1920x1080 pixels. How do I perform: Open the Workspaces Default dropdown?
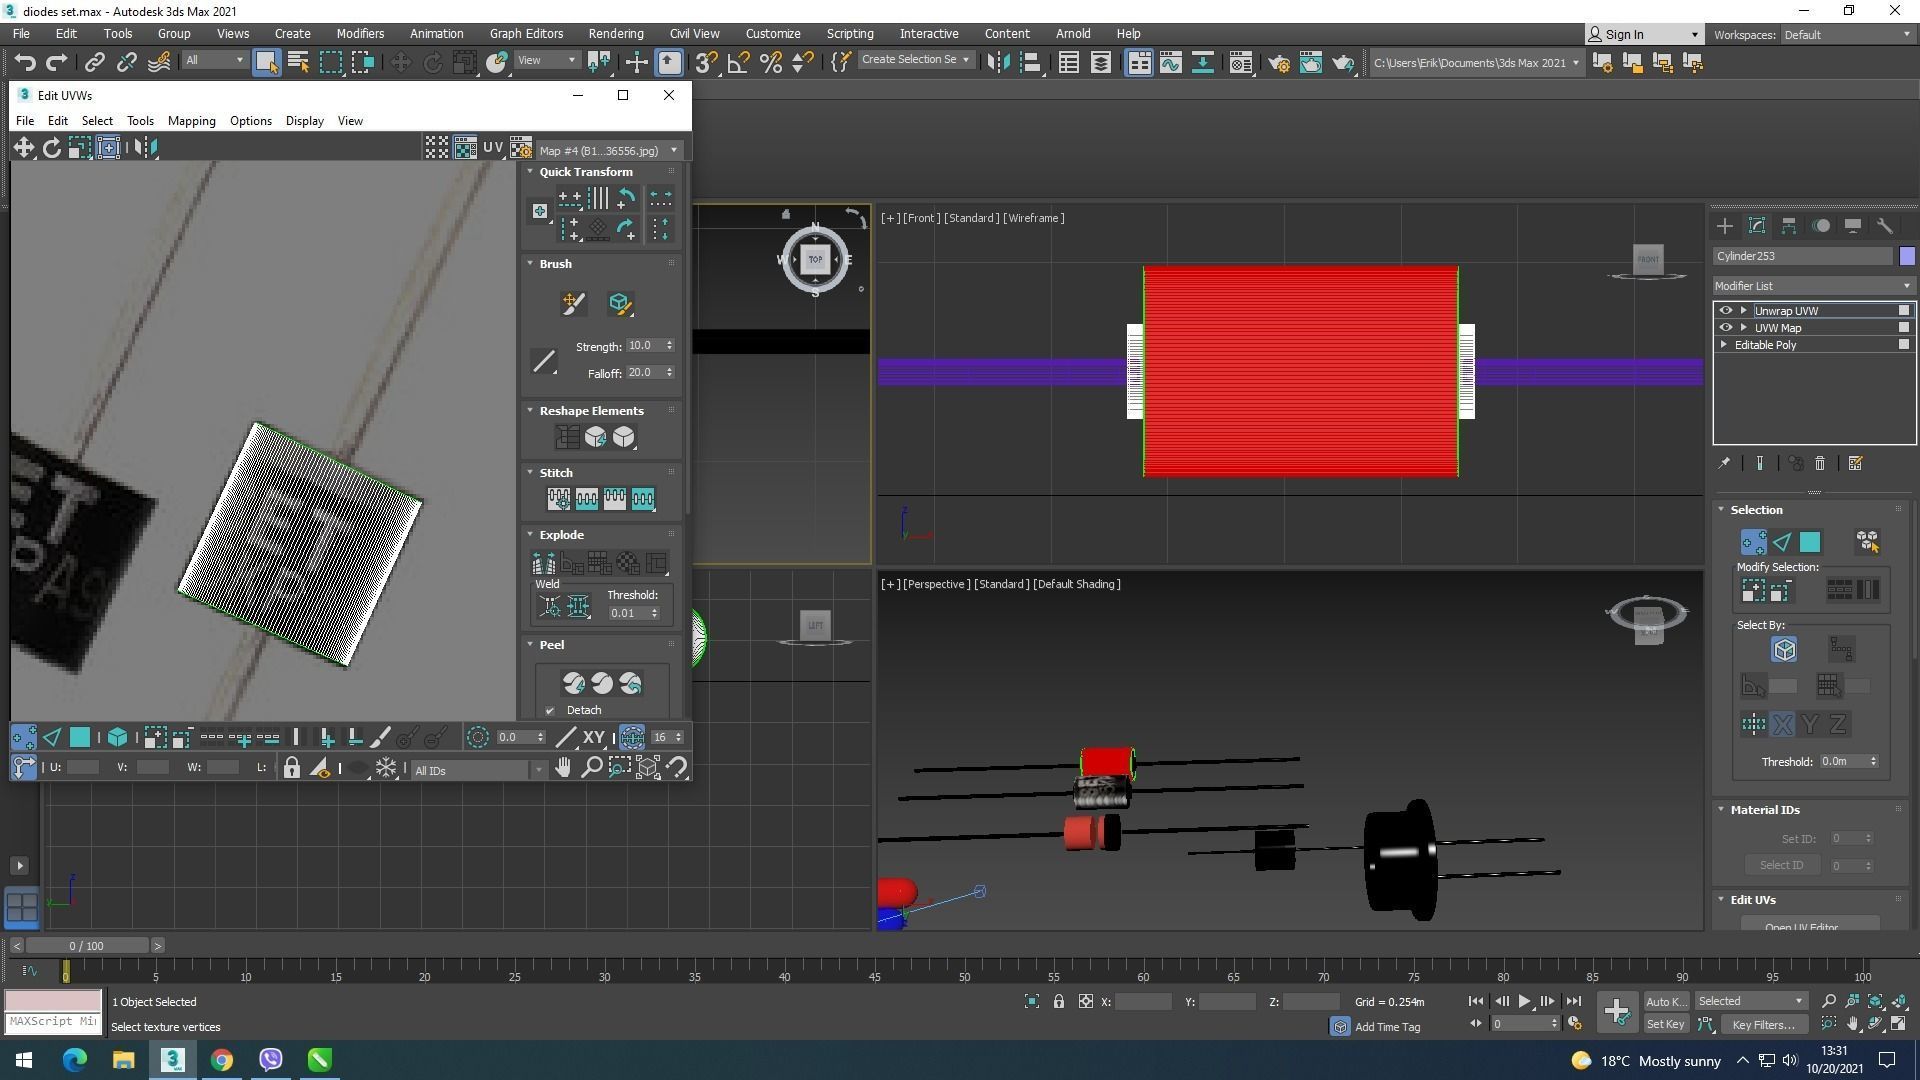point(1848,35)
